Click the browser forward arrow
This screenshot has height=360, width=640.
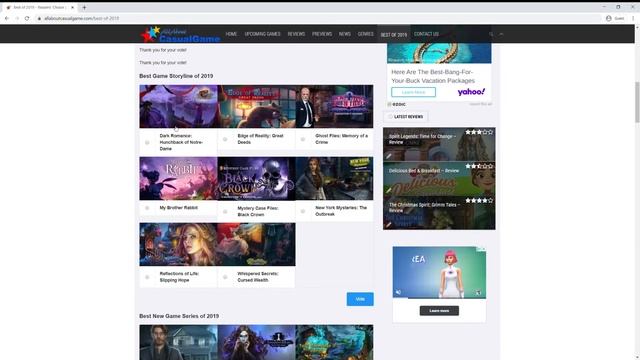tap(17, 18)
